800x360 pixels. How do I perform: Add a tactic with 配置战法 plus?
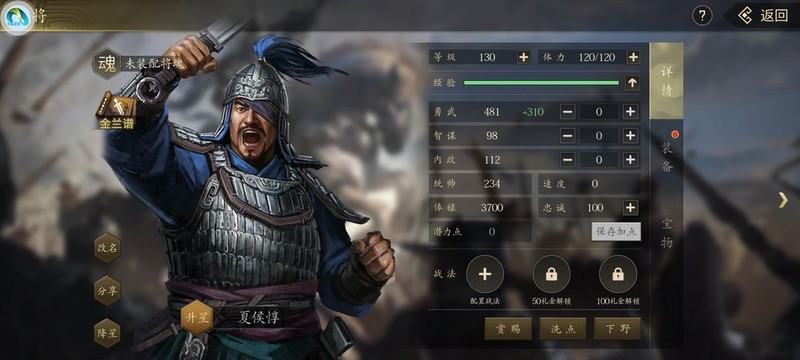485,274
